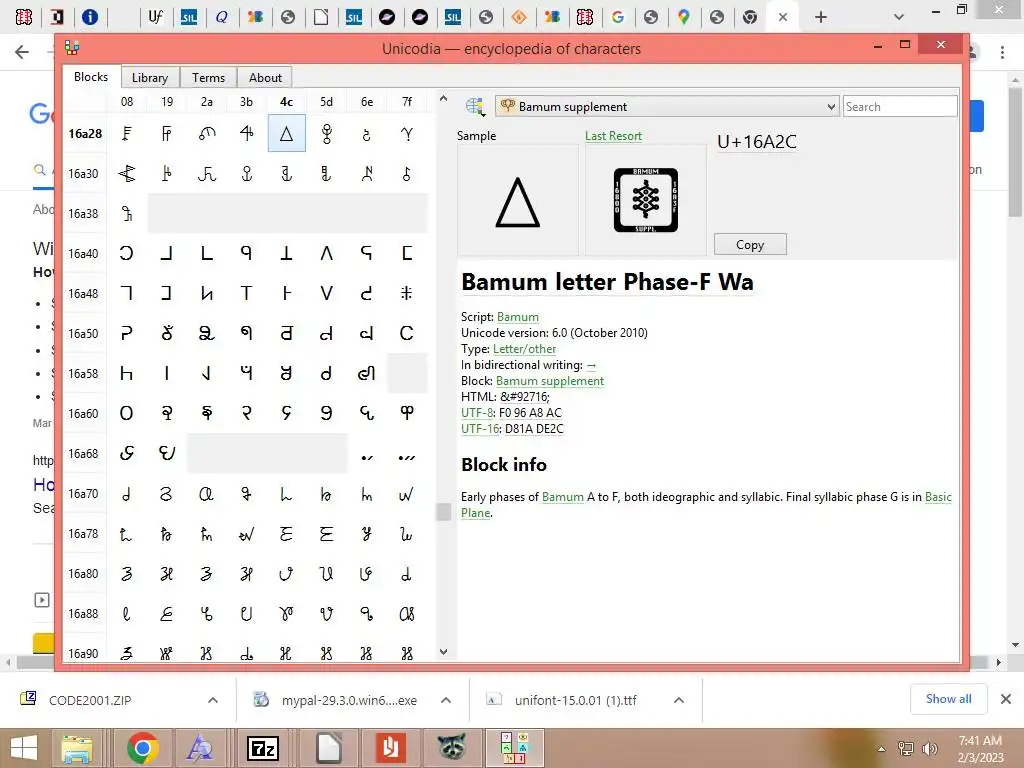Click the large triangle sample preview
This screenshot has width=1024, height=768.
[x=518, y=202]
